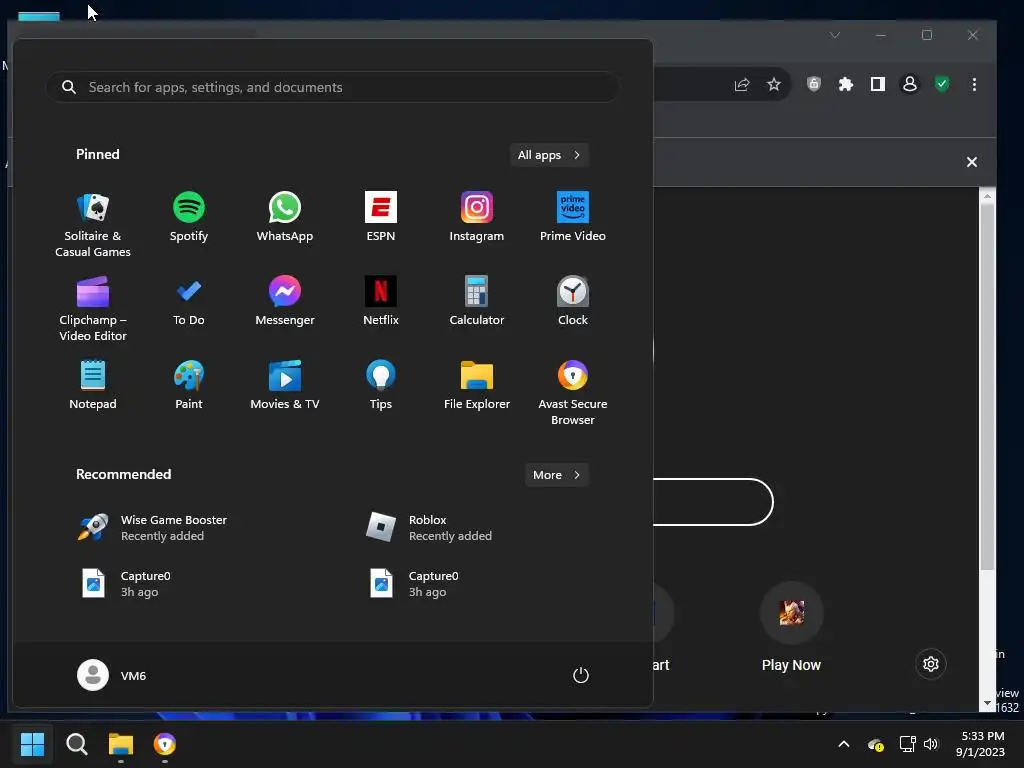Click the Windows Start button on taskbar
The height and width of the screenshot is (768, 1024).
pos(32,744)
